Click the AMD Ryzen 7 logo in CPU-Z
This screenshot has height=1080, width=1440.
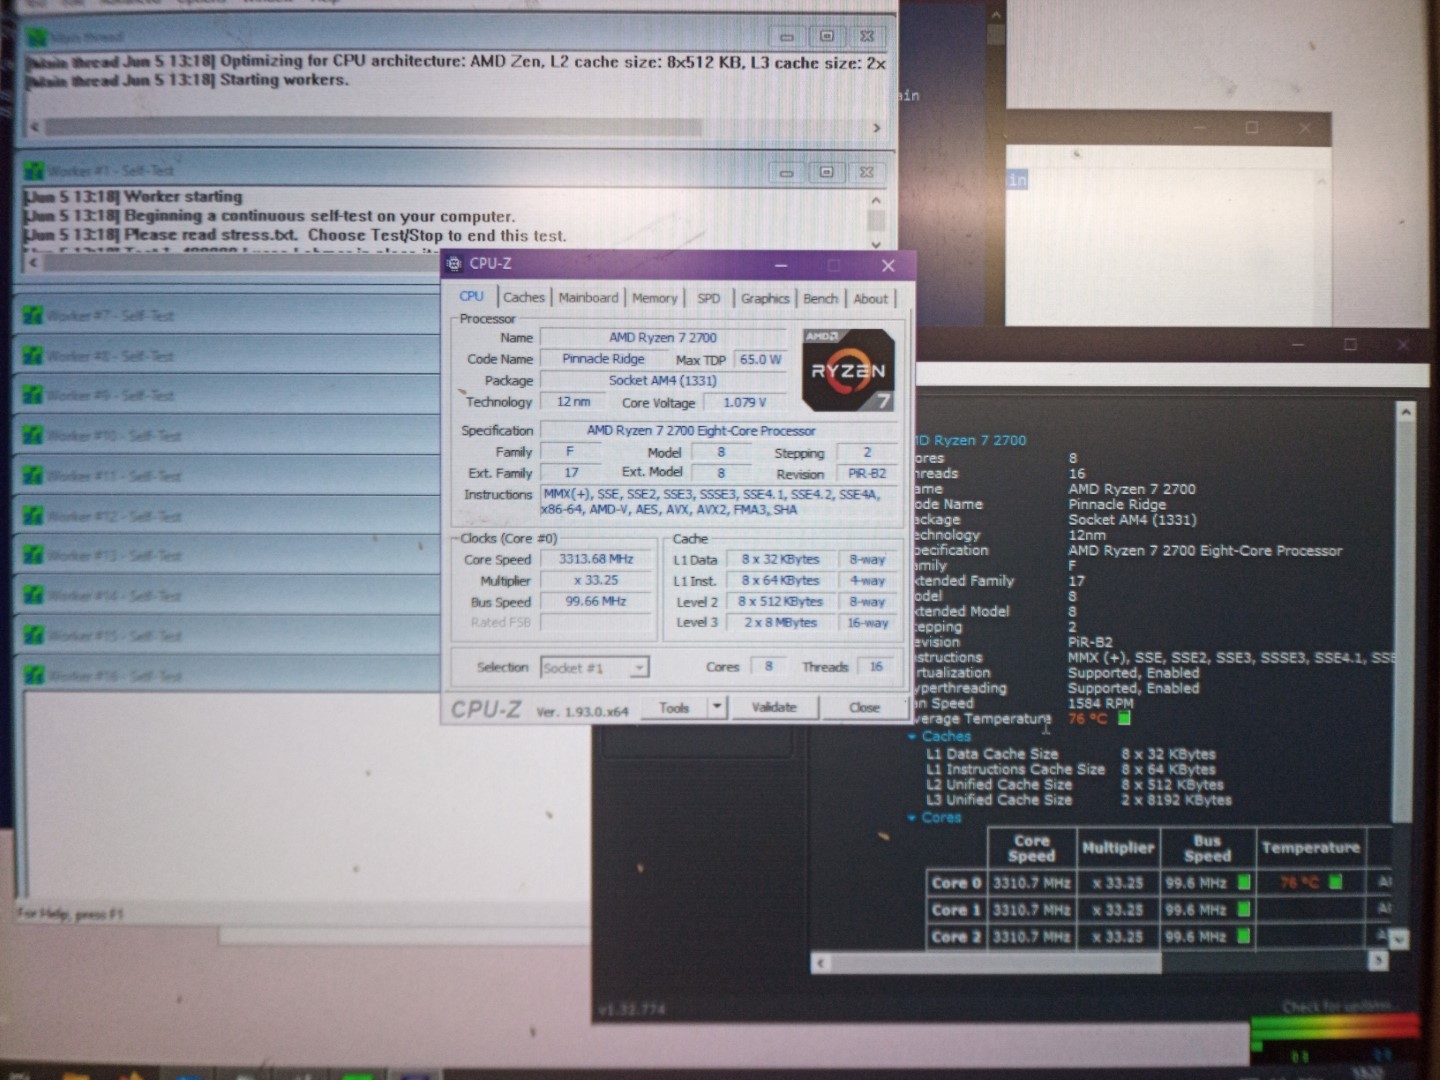pos(848,370)
